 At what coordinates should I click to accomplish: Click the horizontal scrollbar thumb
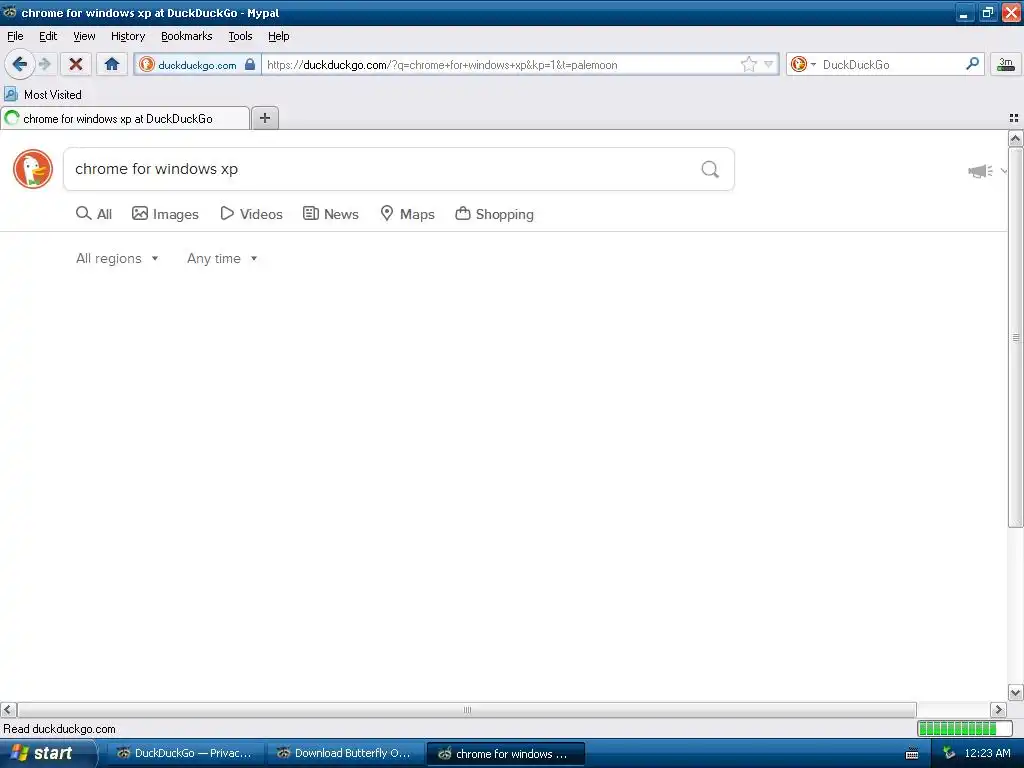[467, 710]
